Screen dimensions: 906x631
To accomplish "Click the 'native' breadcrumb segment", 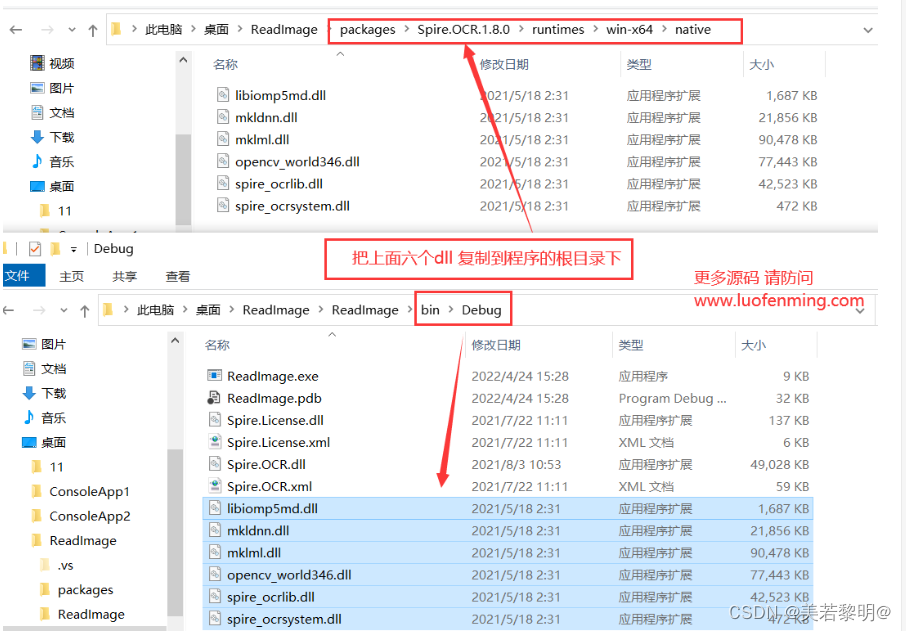I will [x=693, y=29].
